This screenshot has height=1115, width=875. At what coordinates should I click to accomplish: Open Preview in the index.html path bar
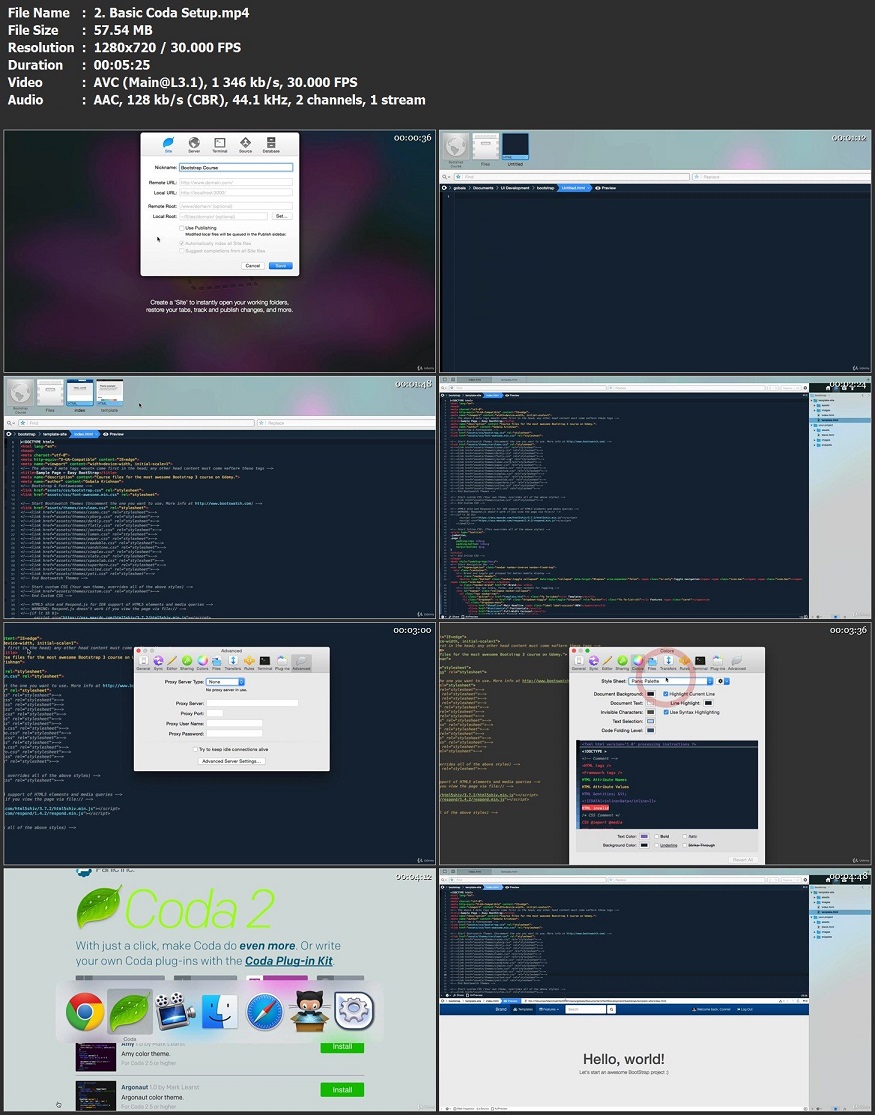tap(113, 434)
